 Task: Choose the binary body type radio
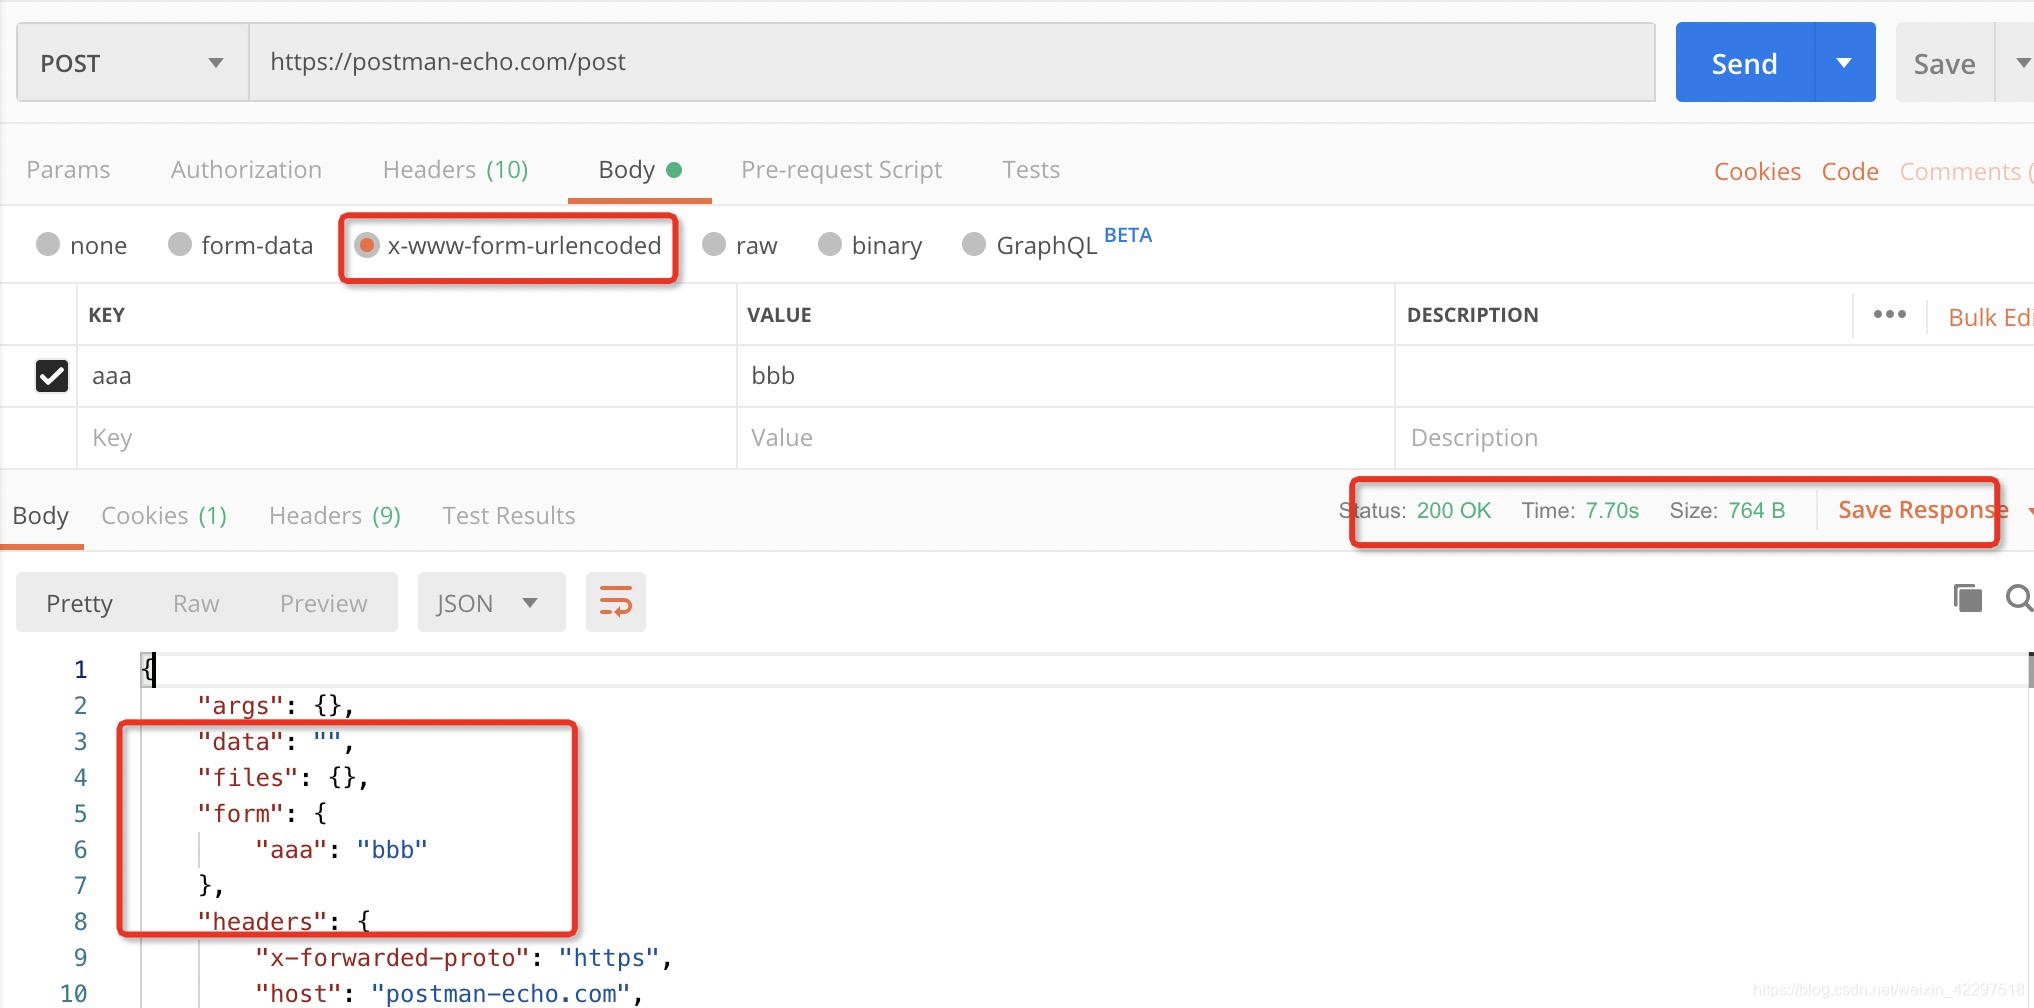(x=830, y=244)
